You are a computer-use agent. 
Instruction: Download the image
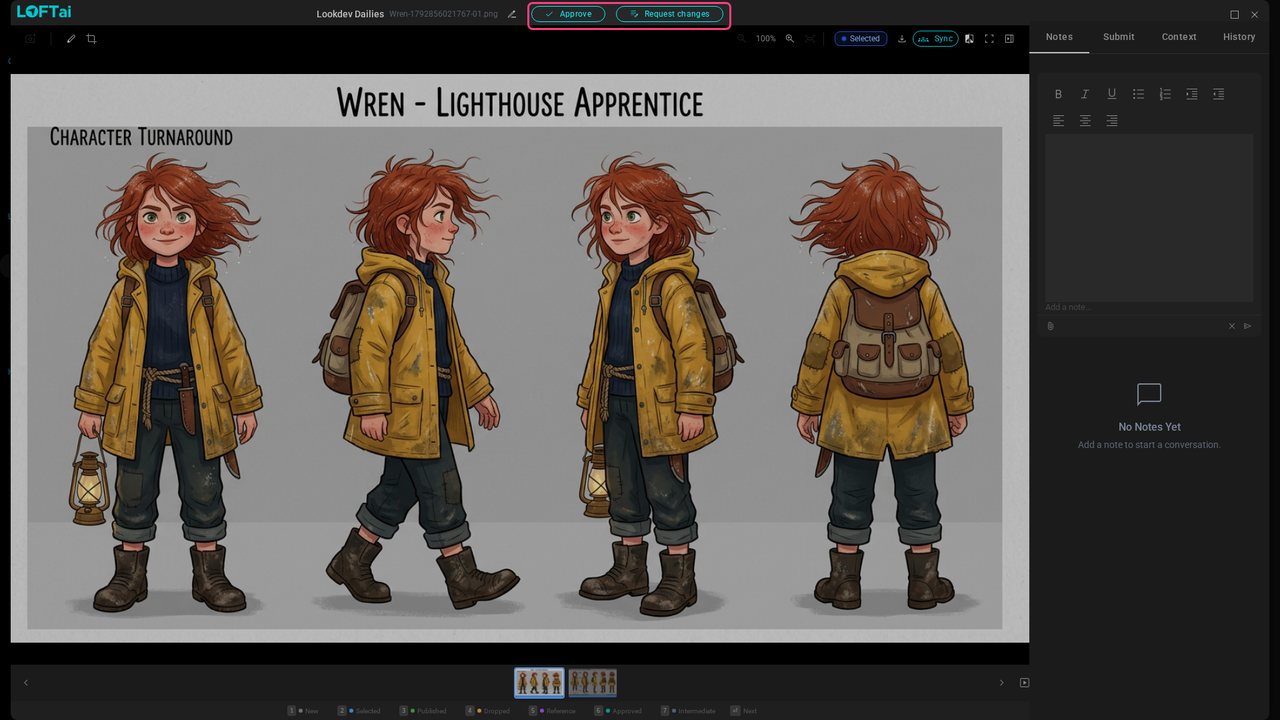pyautogui.click(x=902, y=39)
